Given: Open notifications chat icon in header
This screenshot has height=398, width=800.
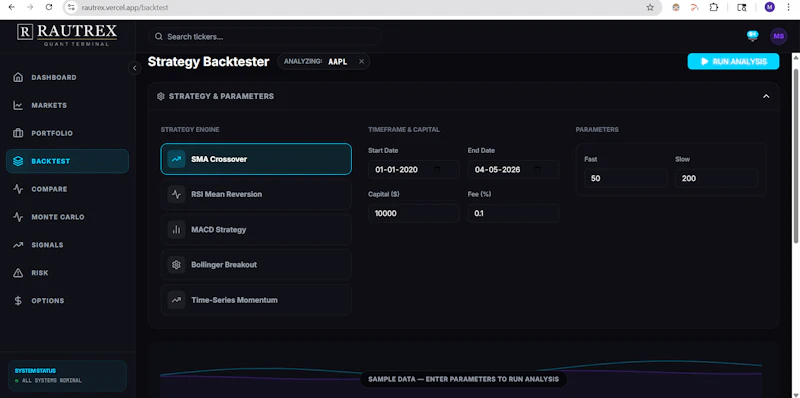Looking at the screenshot, I should click(752, 36).
